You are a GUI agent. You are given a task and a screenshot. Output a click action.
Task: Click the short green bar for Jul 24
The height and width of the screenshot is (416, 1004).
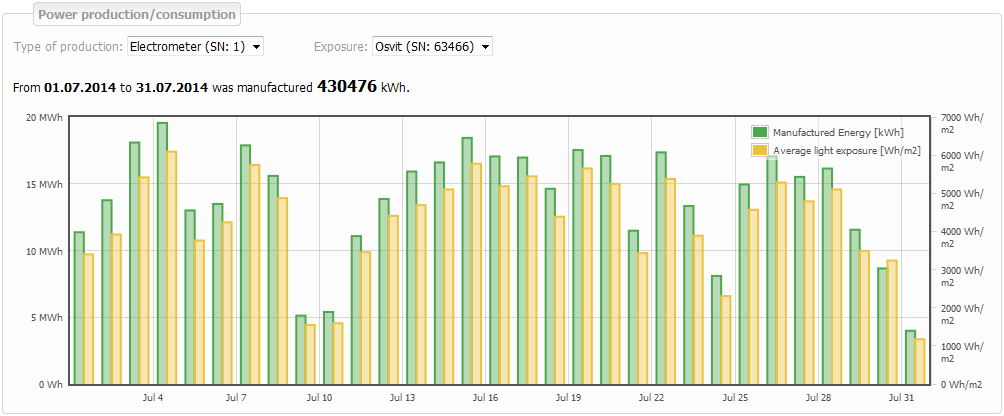(717, 330)
